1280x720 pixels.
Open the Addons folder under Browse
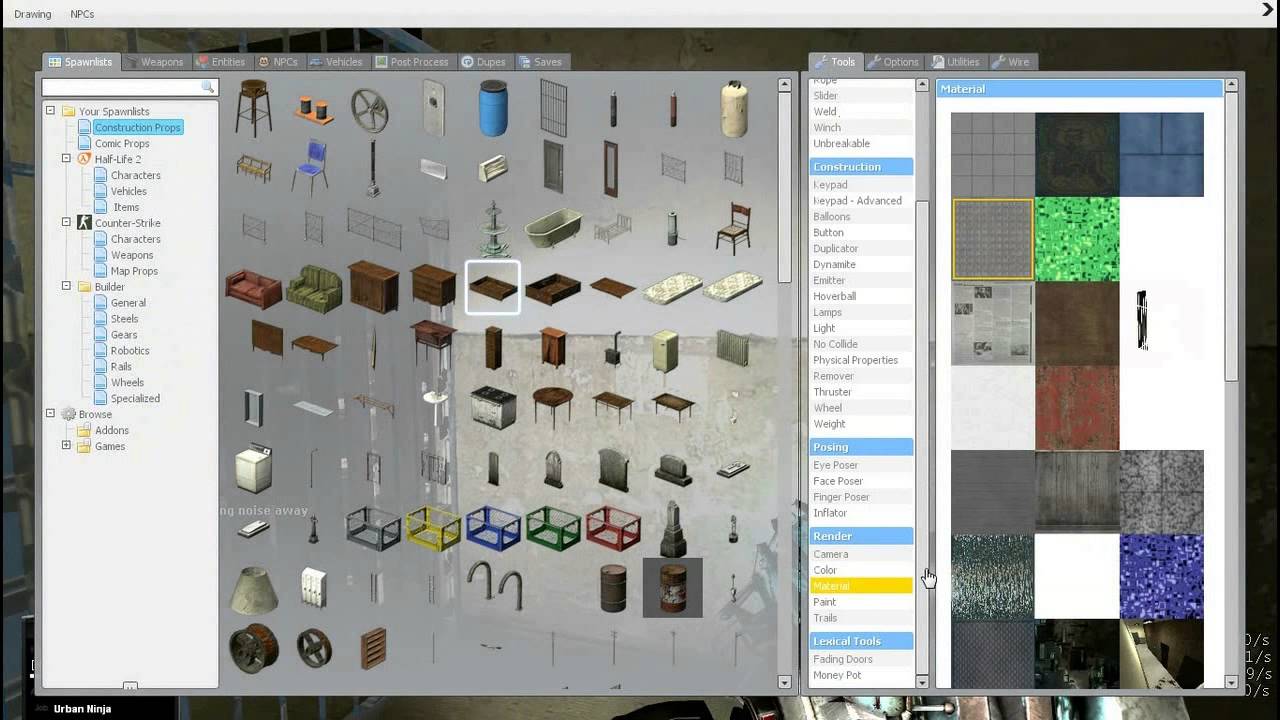(x=112, y=430)
